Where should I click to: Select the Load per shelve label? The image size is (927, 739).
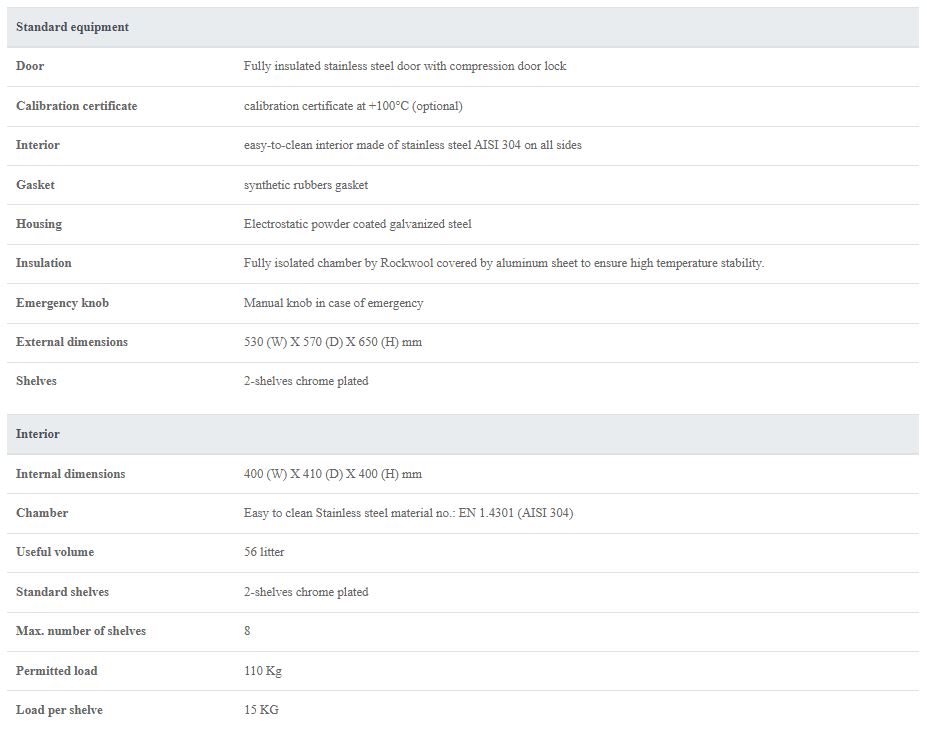point(59,710)
